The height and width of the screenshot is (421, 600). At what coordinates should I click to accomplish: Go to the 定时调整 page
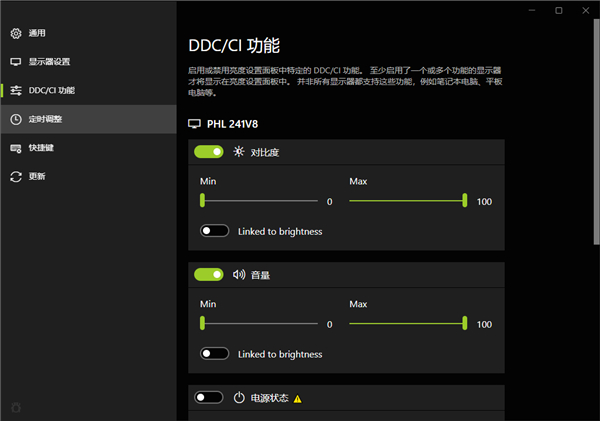(88, 119)
